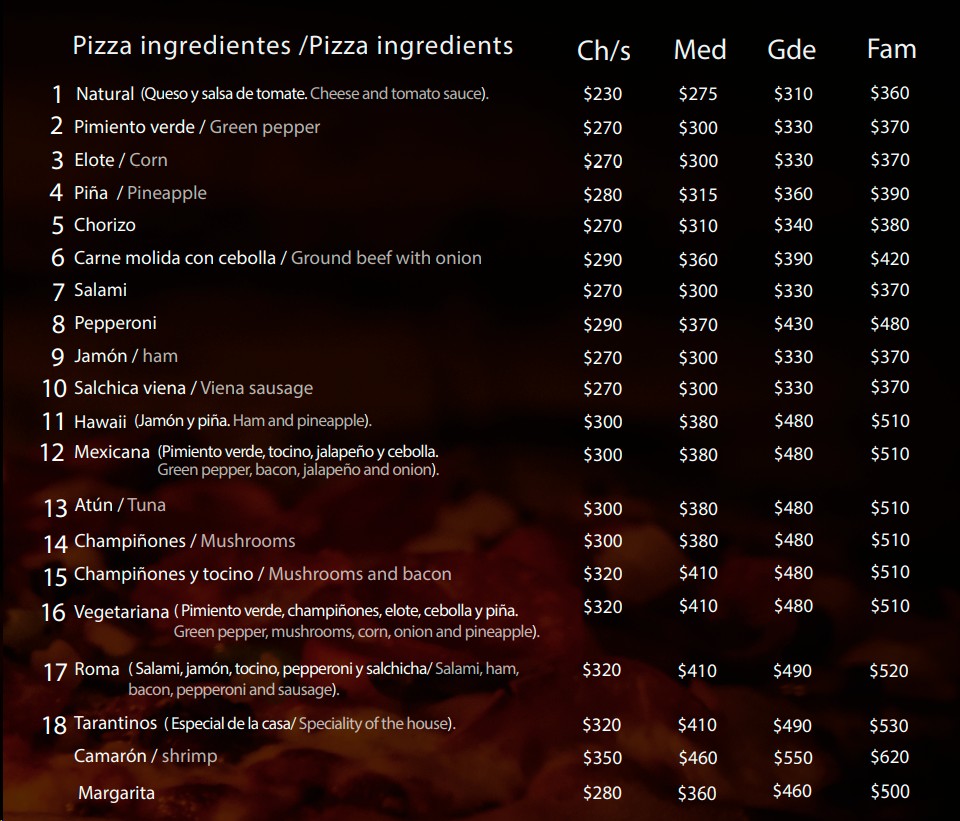Click Margarita's $280 small price
The width and height of the screenshot is (960, 821).
pyautogui.click(x=602, y=793)
